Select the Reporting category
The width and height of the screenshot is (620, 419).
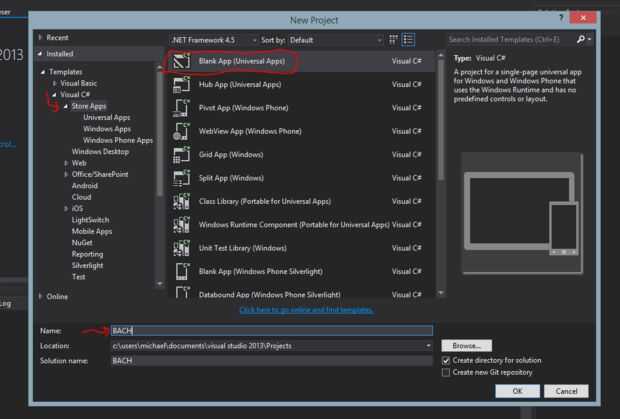tap(87, 254)
